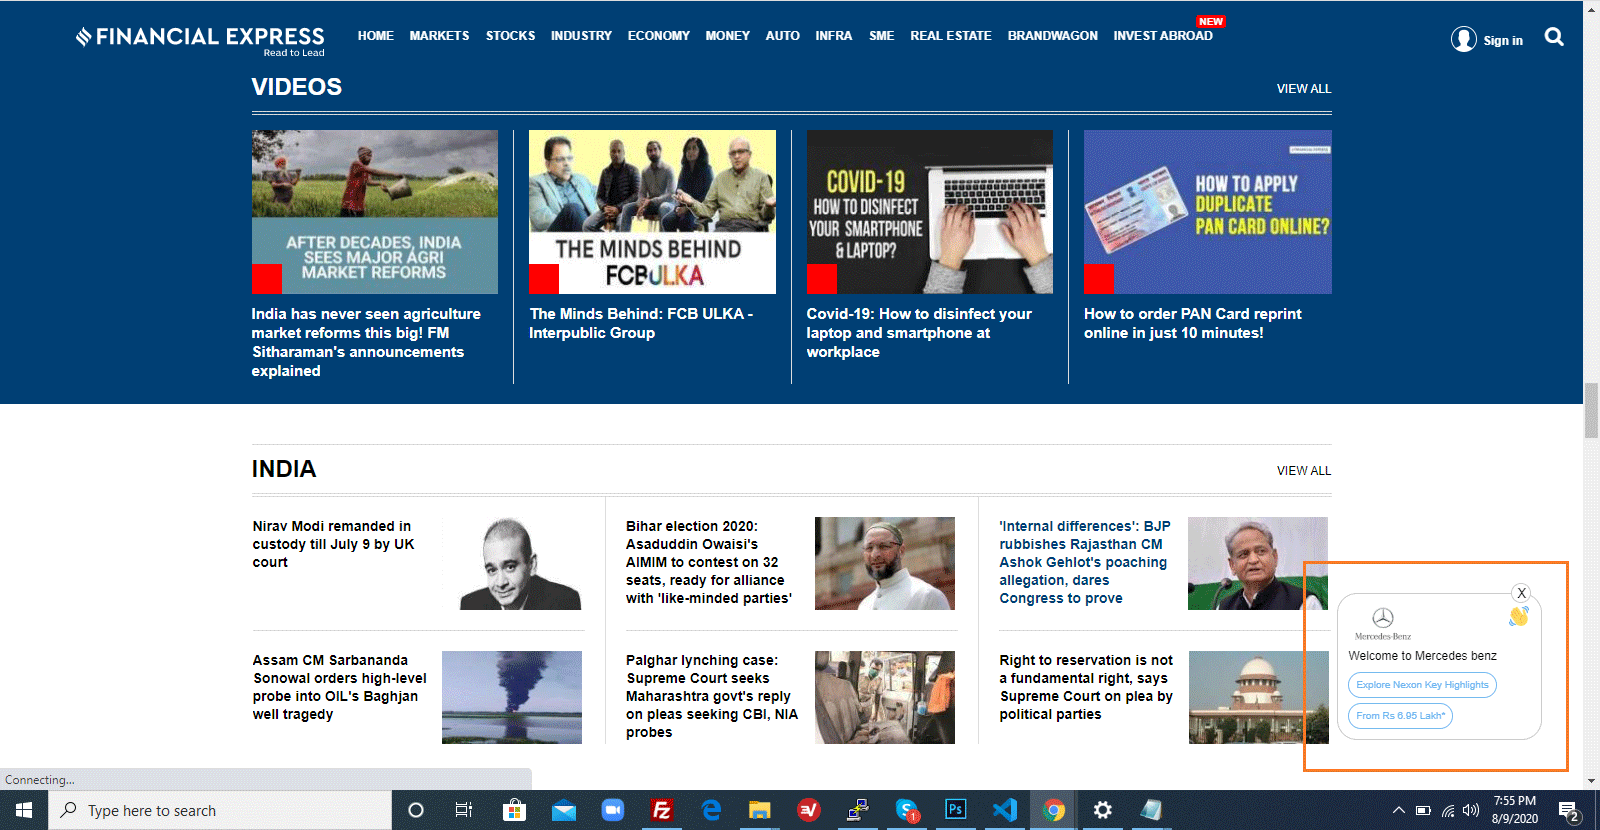Open Cortana circle icon in taskbar
Image resolution: width=1600 pixels, height=830 pixels.
point(416,810)
